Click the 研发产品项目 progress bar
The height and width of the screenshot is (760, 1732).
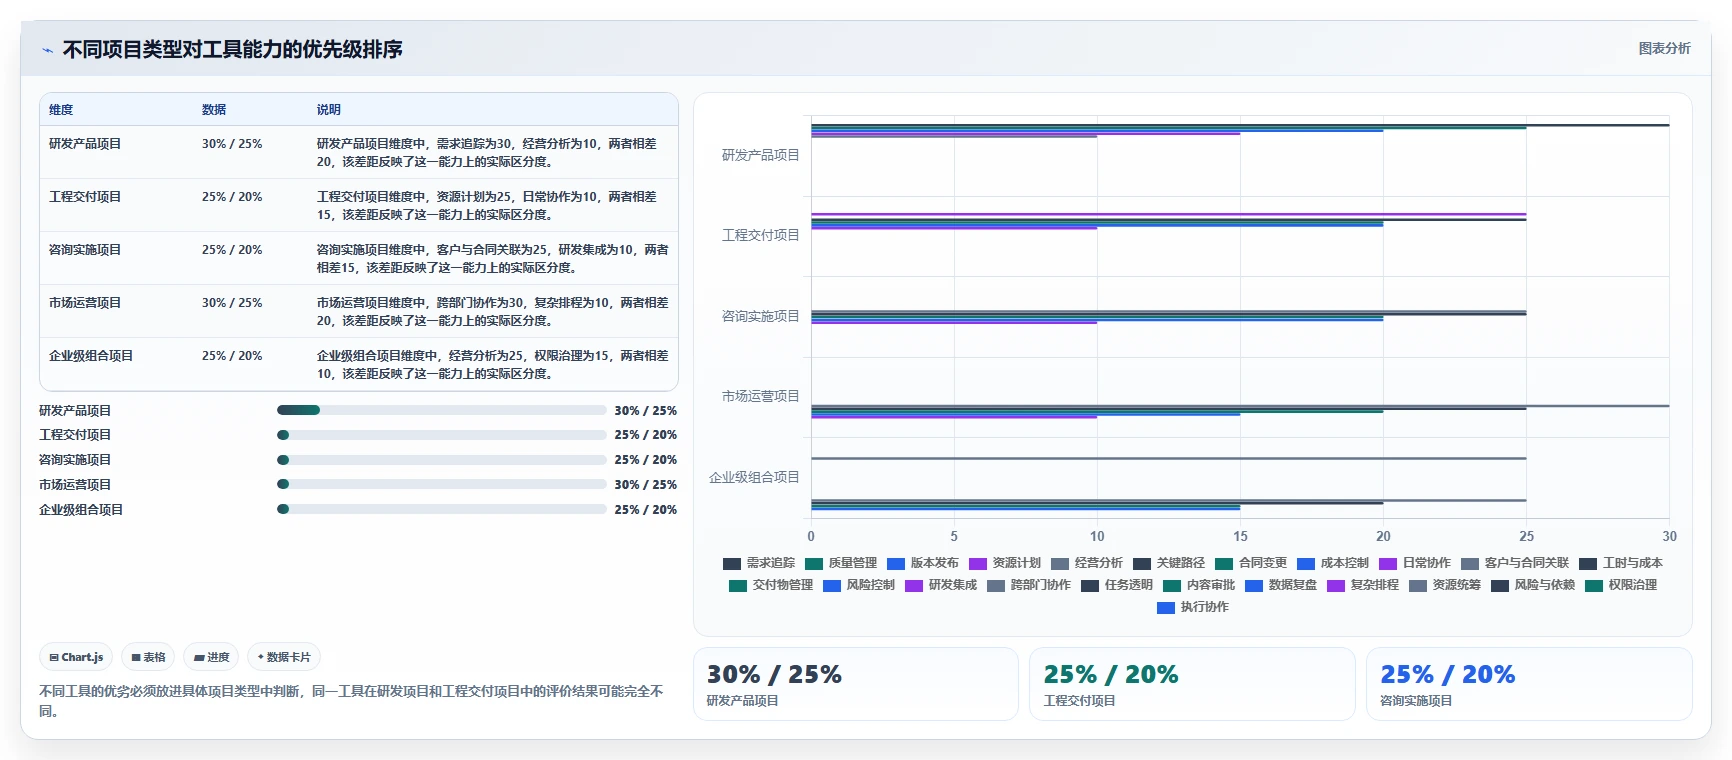(442, 410)
